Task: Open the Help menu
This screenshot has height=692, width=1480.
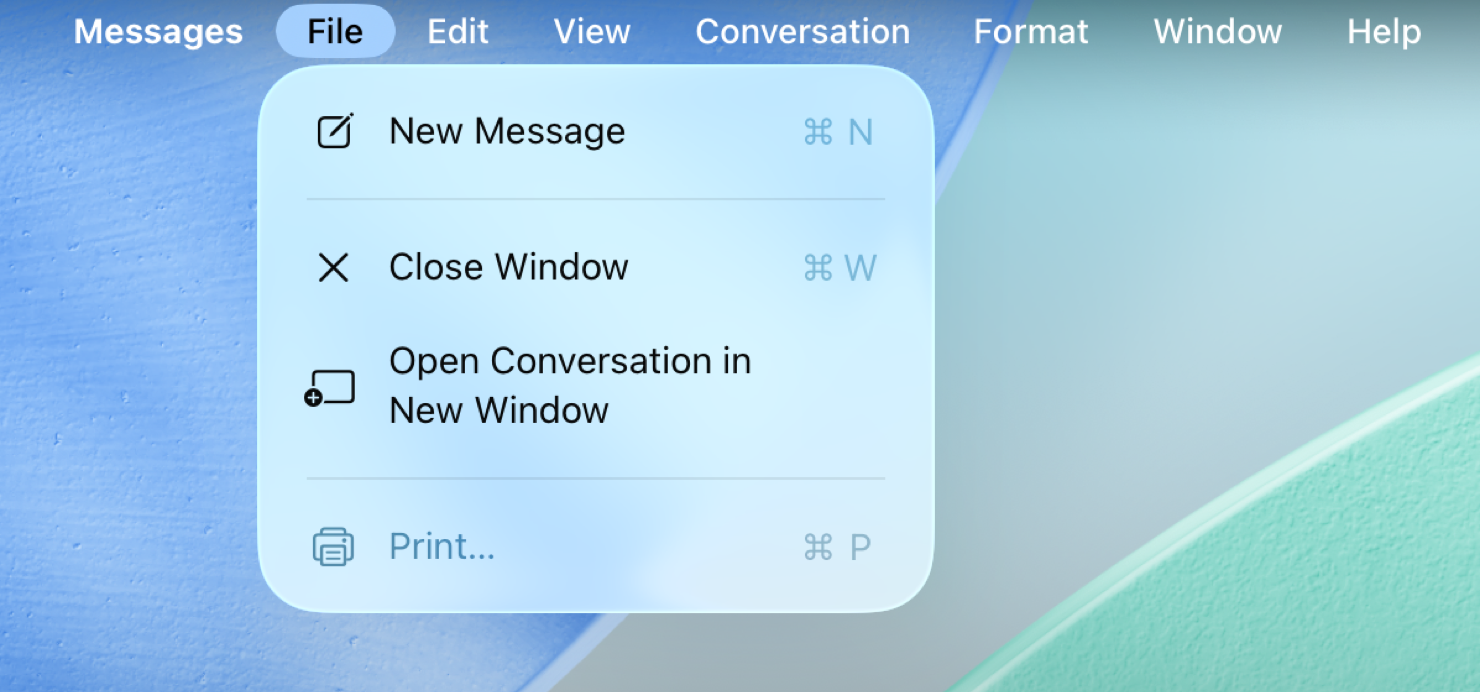Action: click(x=1384, y=31)
